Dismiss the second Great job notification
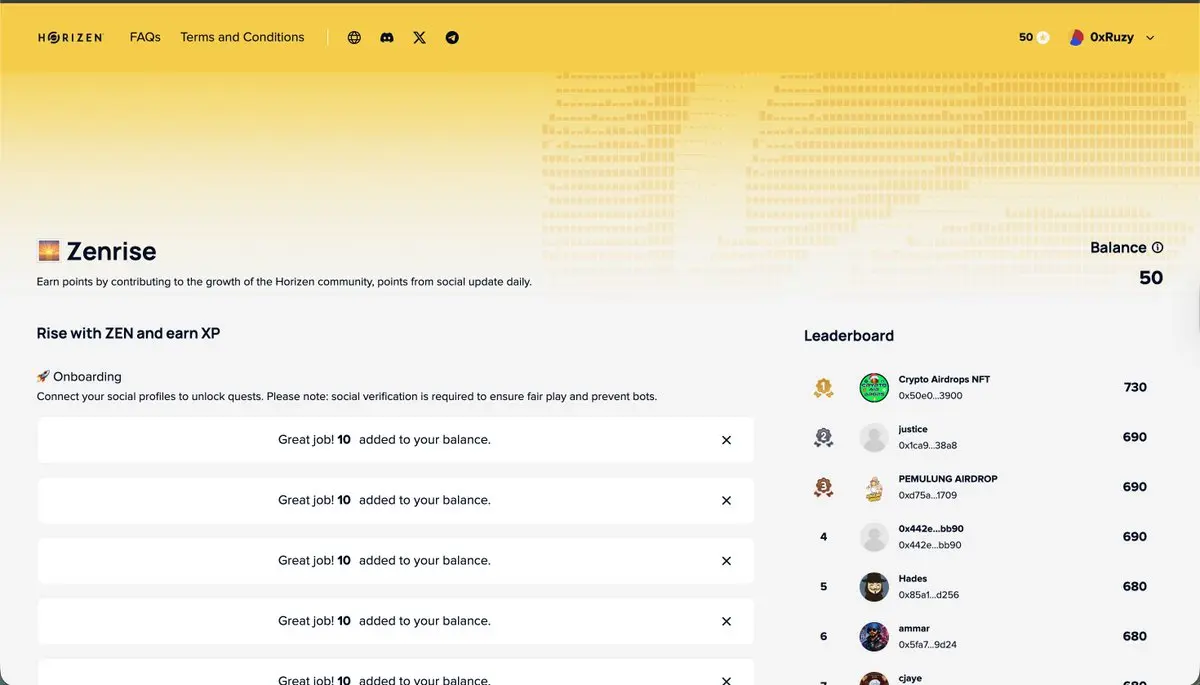 726,500
